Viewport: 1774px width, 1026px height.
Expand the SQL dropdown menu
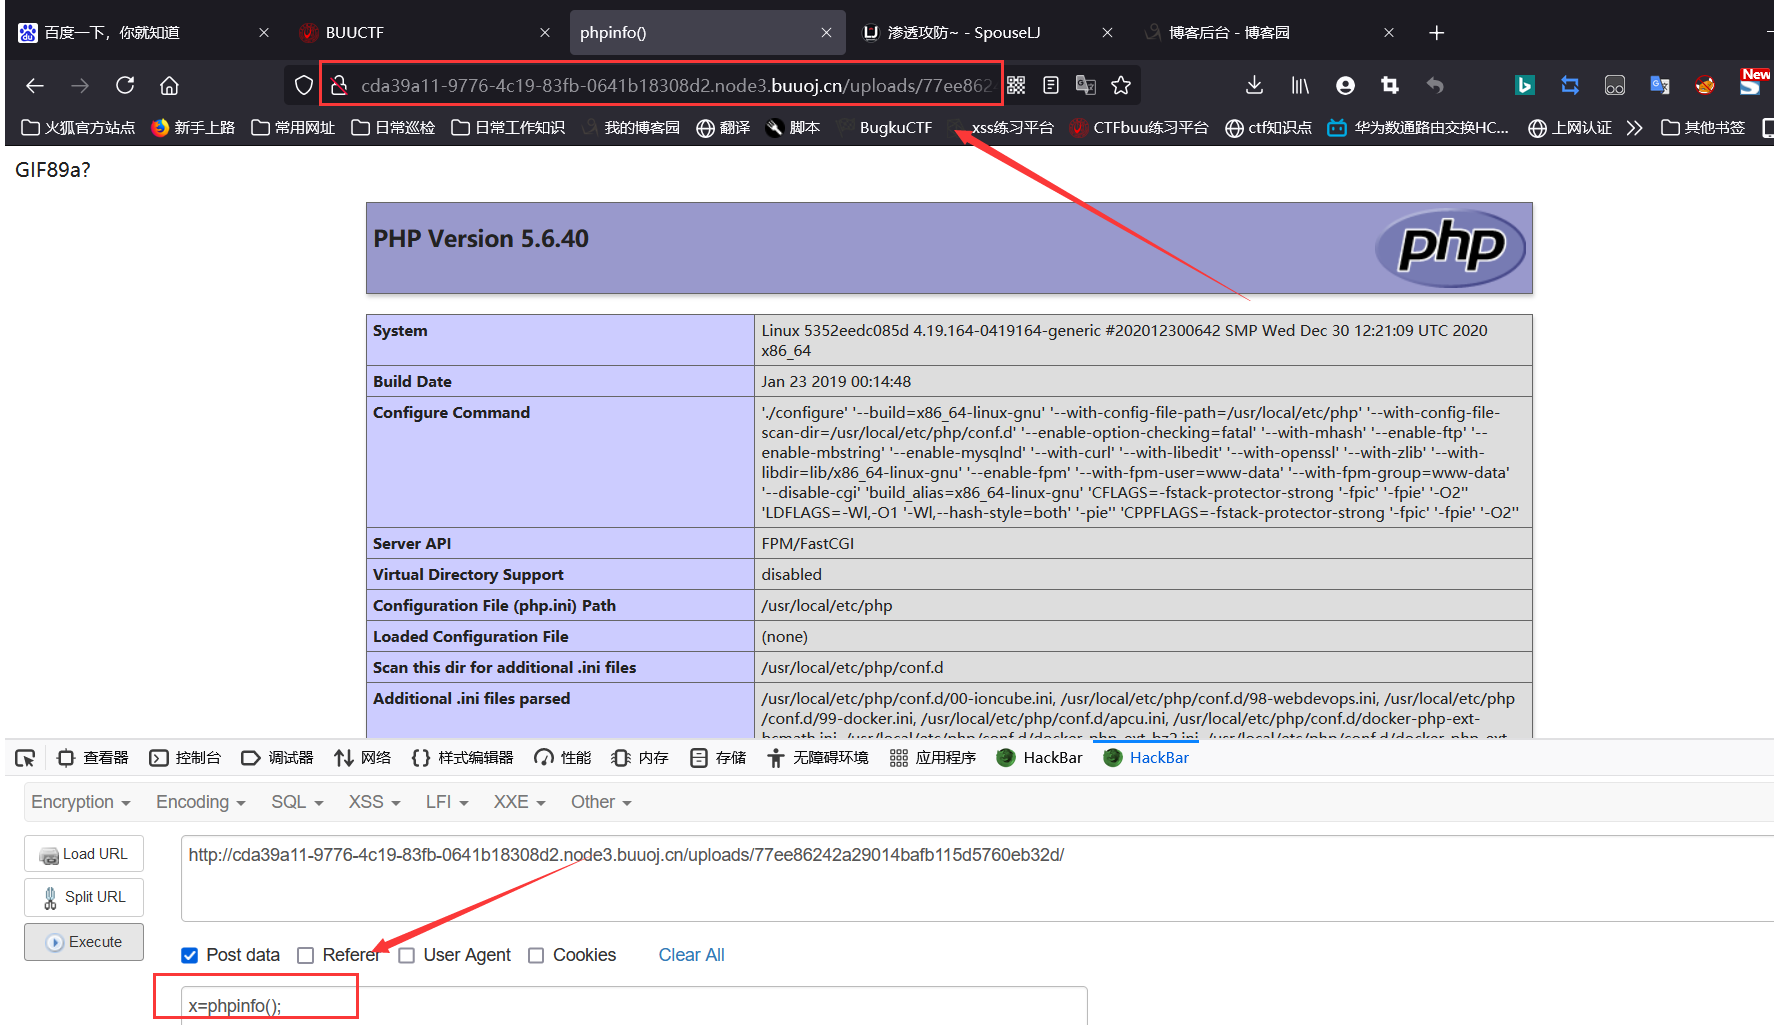click(297, 802)
